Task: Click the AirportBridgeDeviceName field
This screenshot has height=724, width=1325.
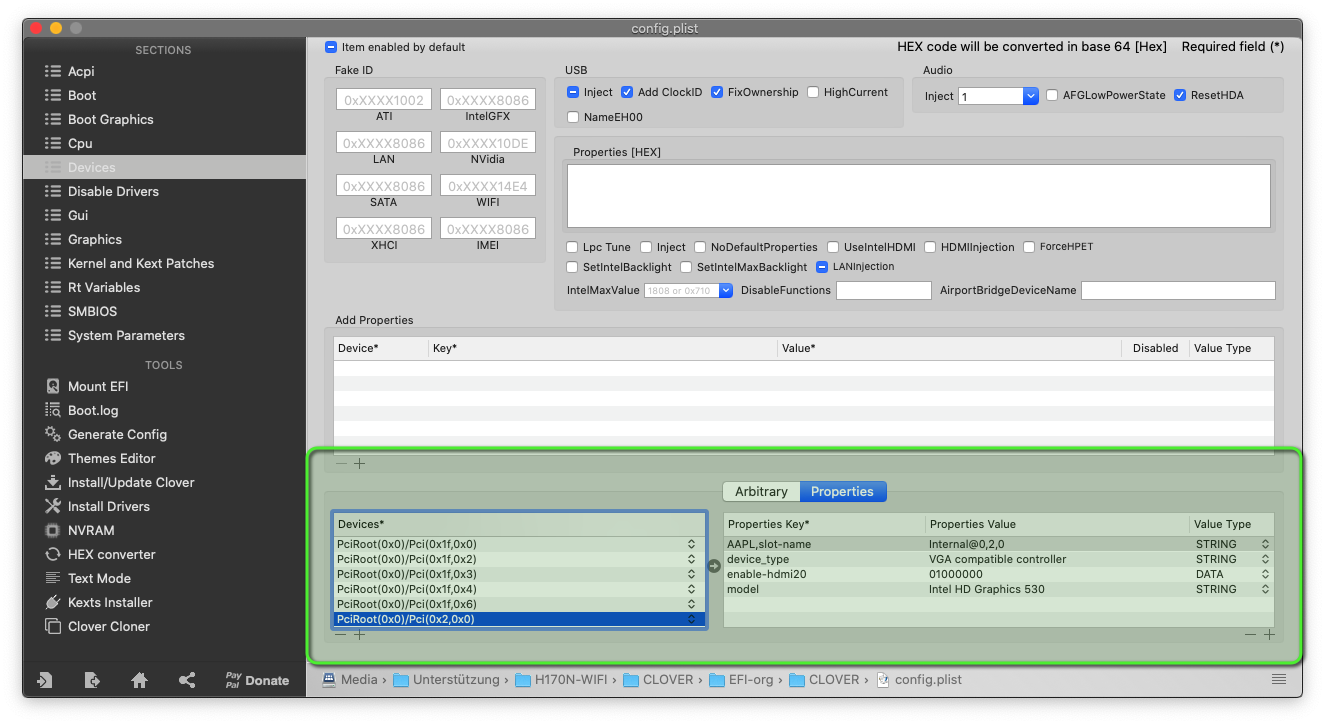Action: 1178,290
